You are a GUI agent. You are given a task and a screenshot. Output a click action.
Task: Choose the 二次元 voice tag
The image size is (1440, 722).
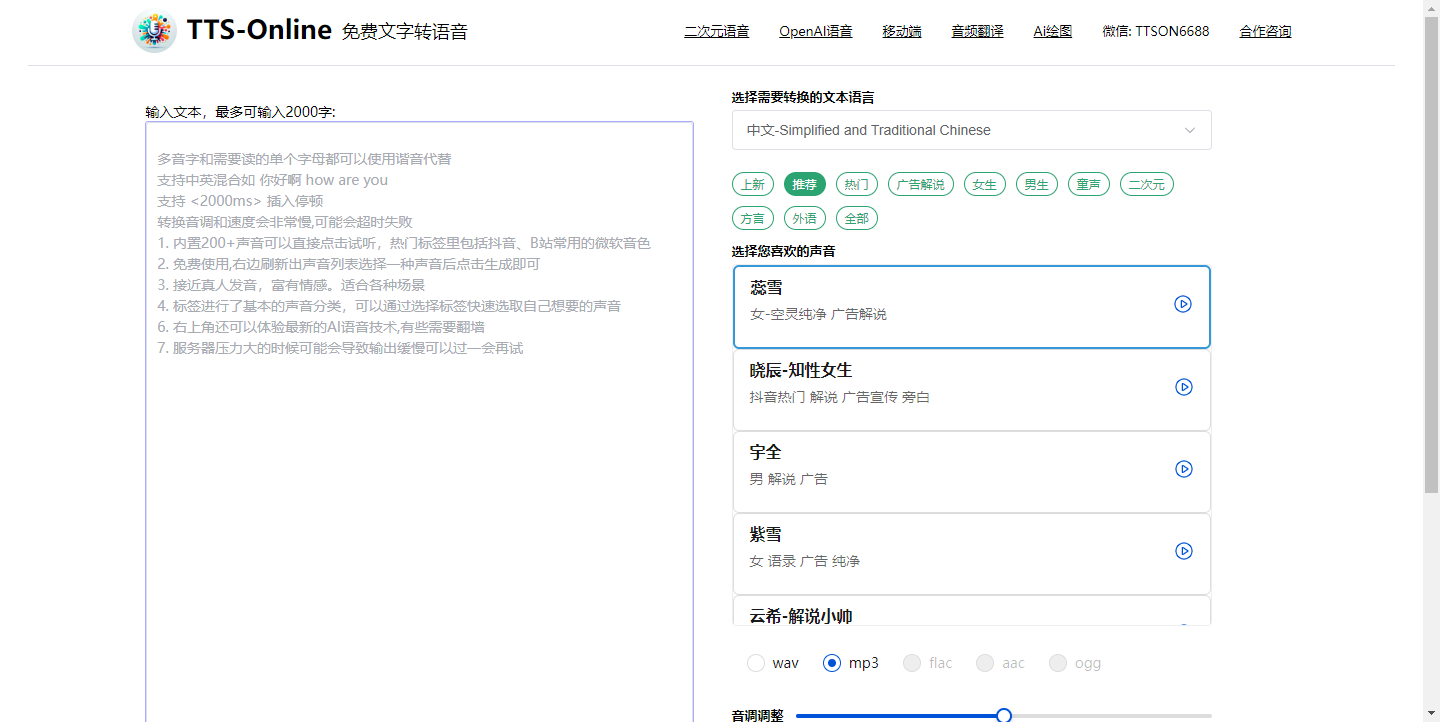[x=1147, y=184]
